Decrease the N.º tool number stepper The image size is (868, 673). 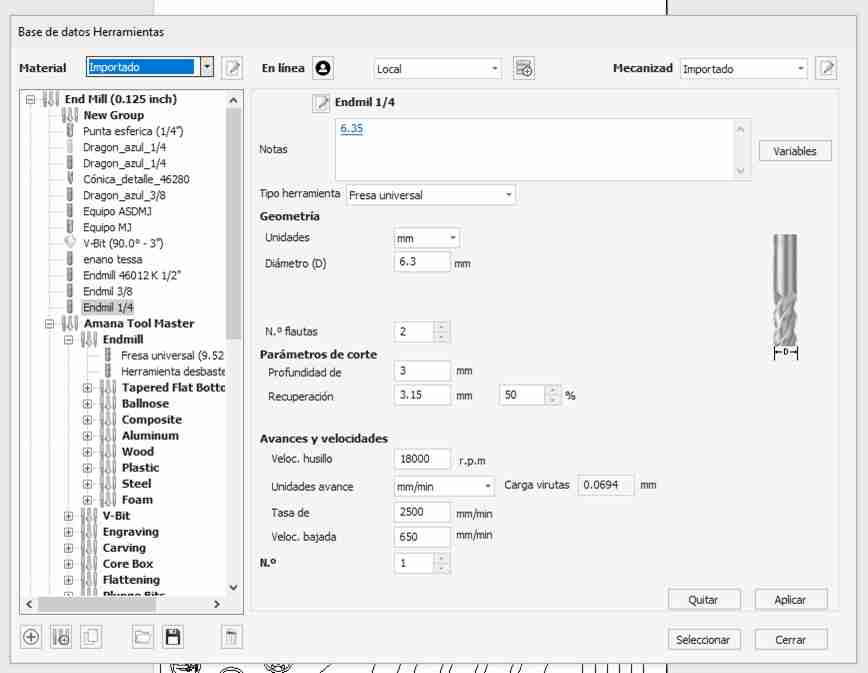(x=441, y=568)
